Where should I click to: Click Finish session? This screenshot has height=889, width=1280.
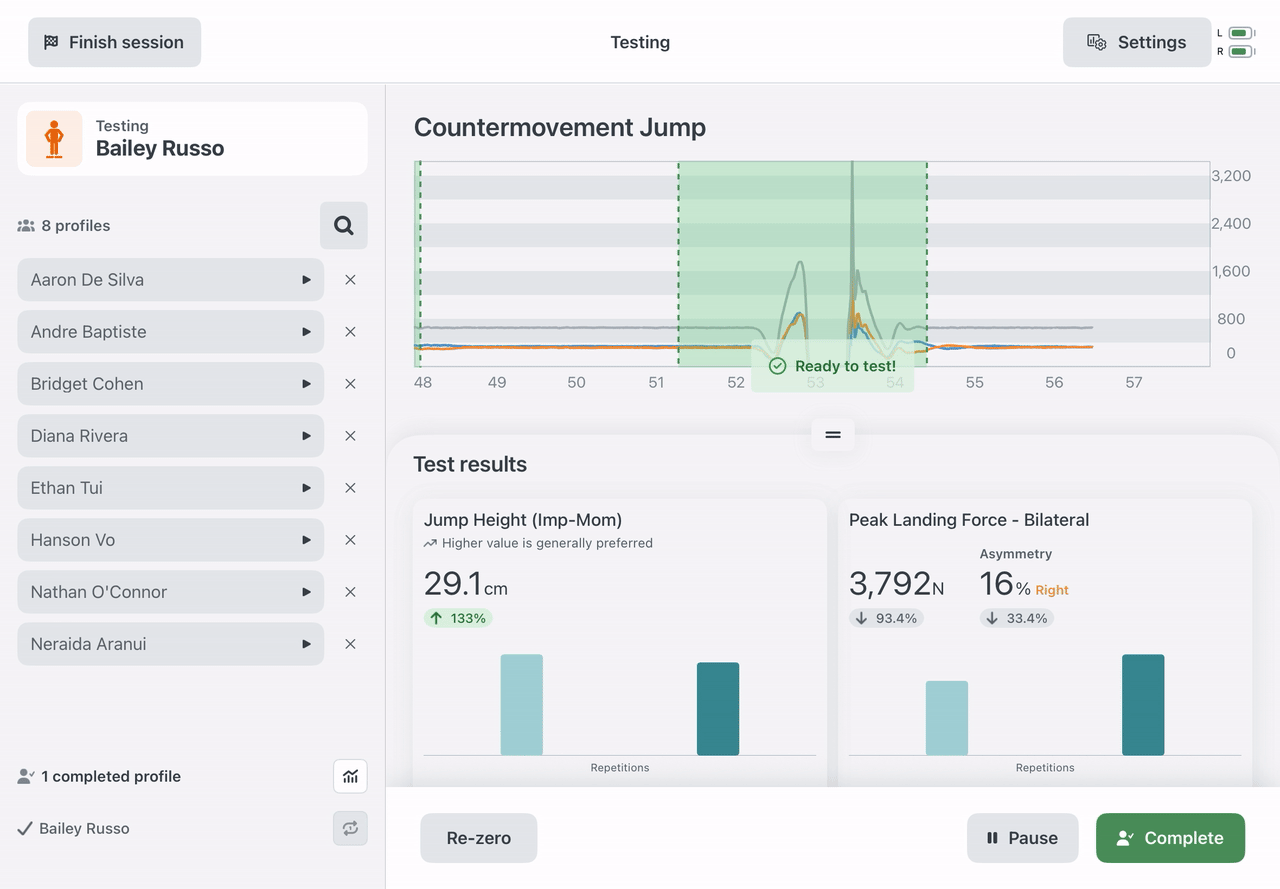click(x=114, y=42)
